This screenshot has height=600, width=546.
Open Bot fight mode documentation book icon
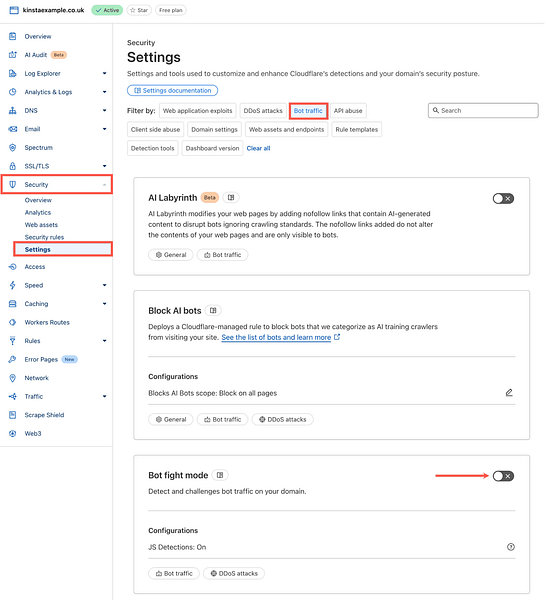click(x=220, y=475)
